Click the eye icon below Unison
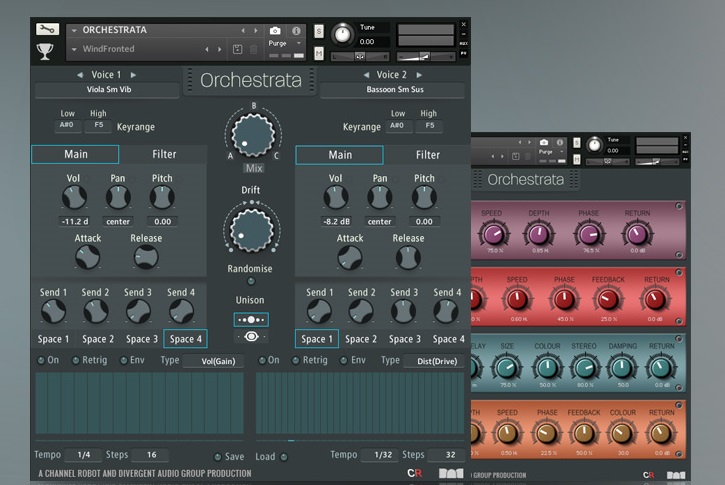The height and width of the screenshot is (485, 725). (251, 337)
